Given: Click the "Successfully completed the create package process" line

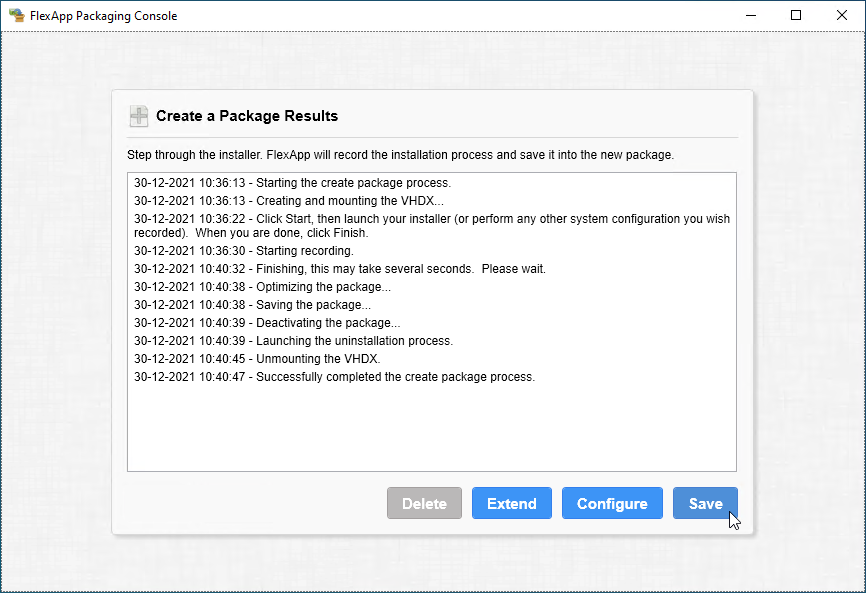Looking at the screenshot, I should [x=334, y=377].
